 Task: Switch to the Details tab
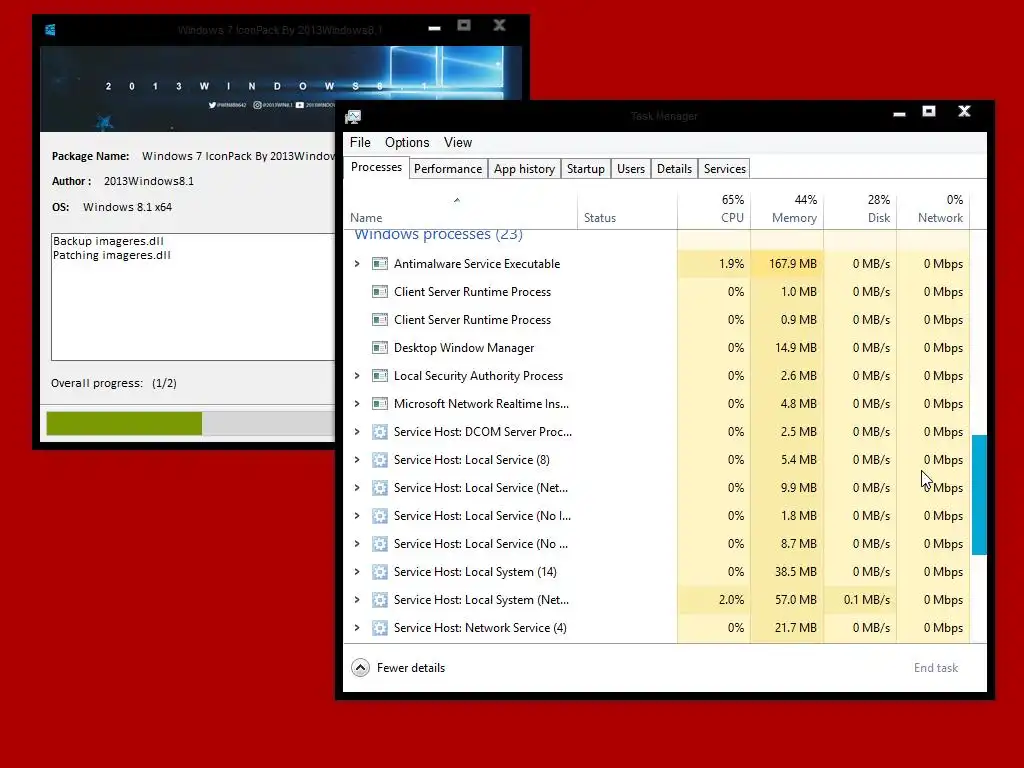point(674,169)
